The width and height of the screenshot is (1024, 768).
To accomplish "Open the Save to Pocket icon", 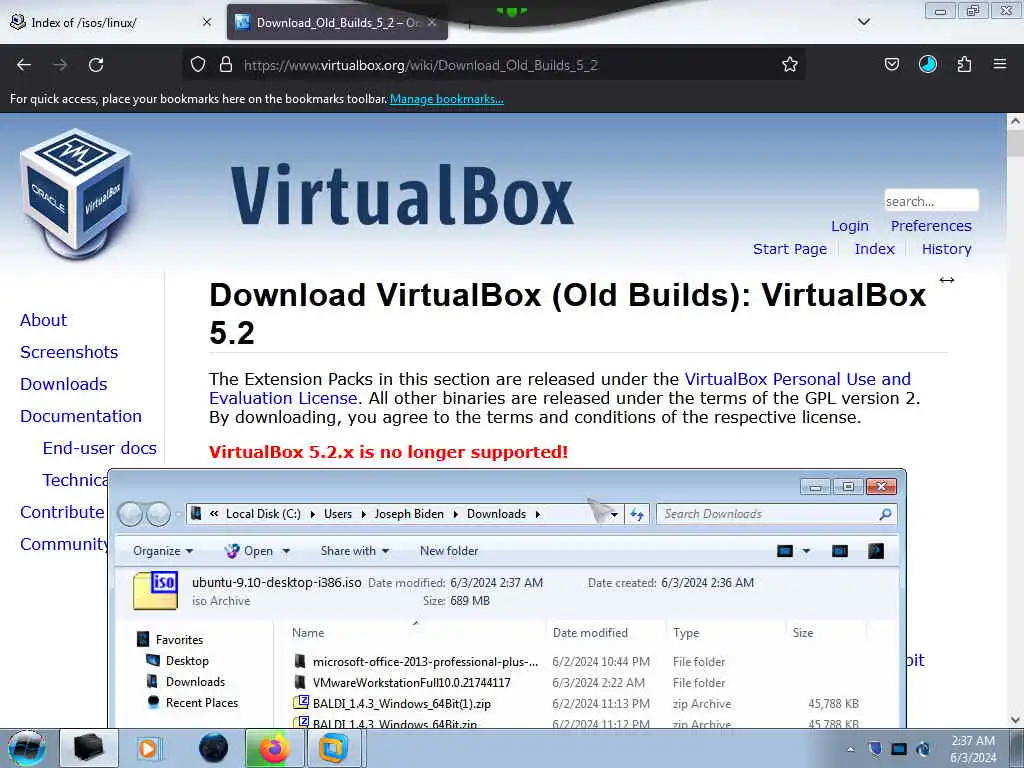I will pos(892,64).
